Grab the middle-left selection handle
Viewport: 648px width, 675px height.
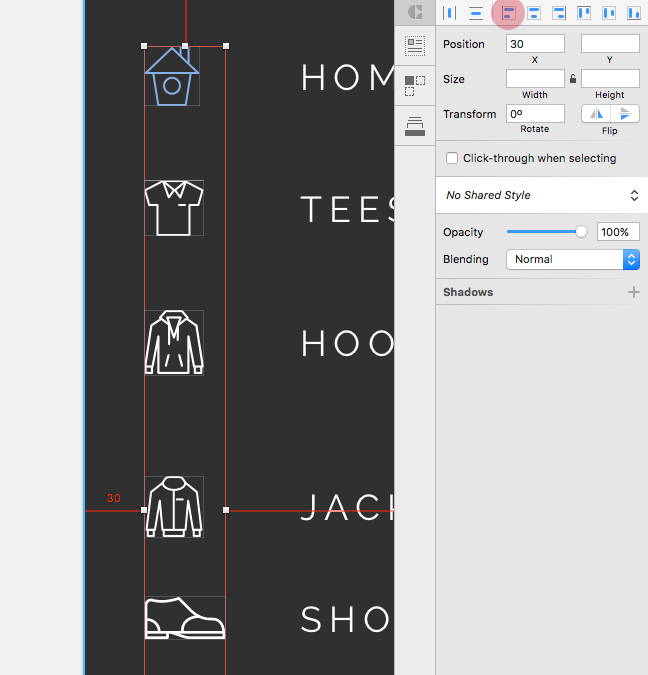pos(144,510)
